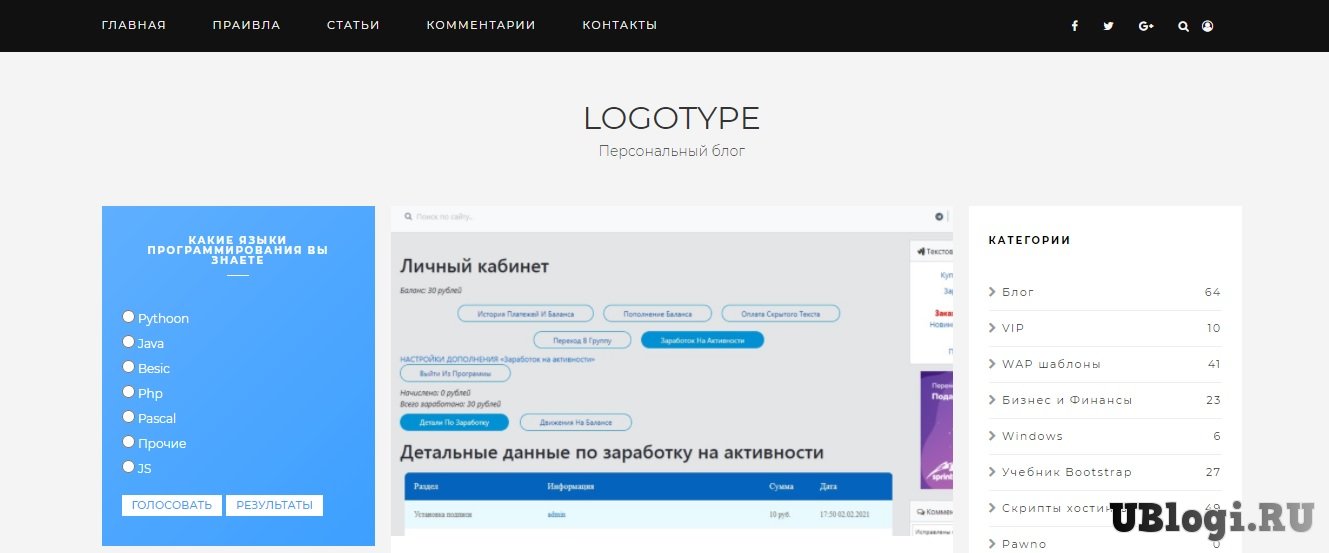
Task: Select the JS poll option
Action: [x=128, y=467]
